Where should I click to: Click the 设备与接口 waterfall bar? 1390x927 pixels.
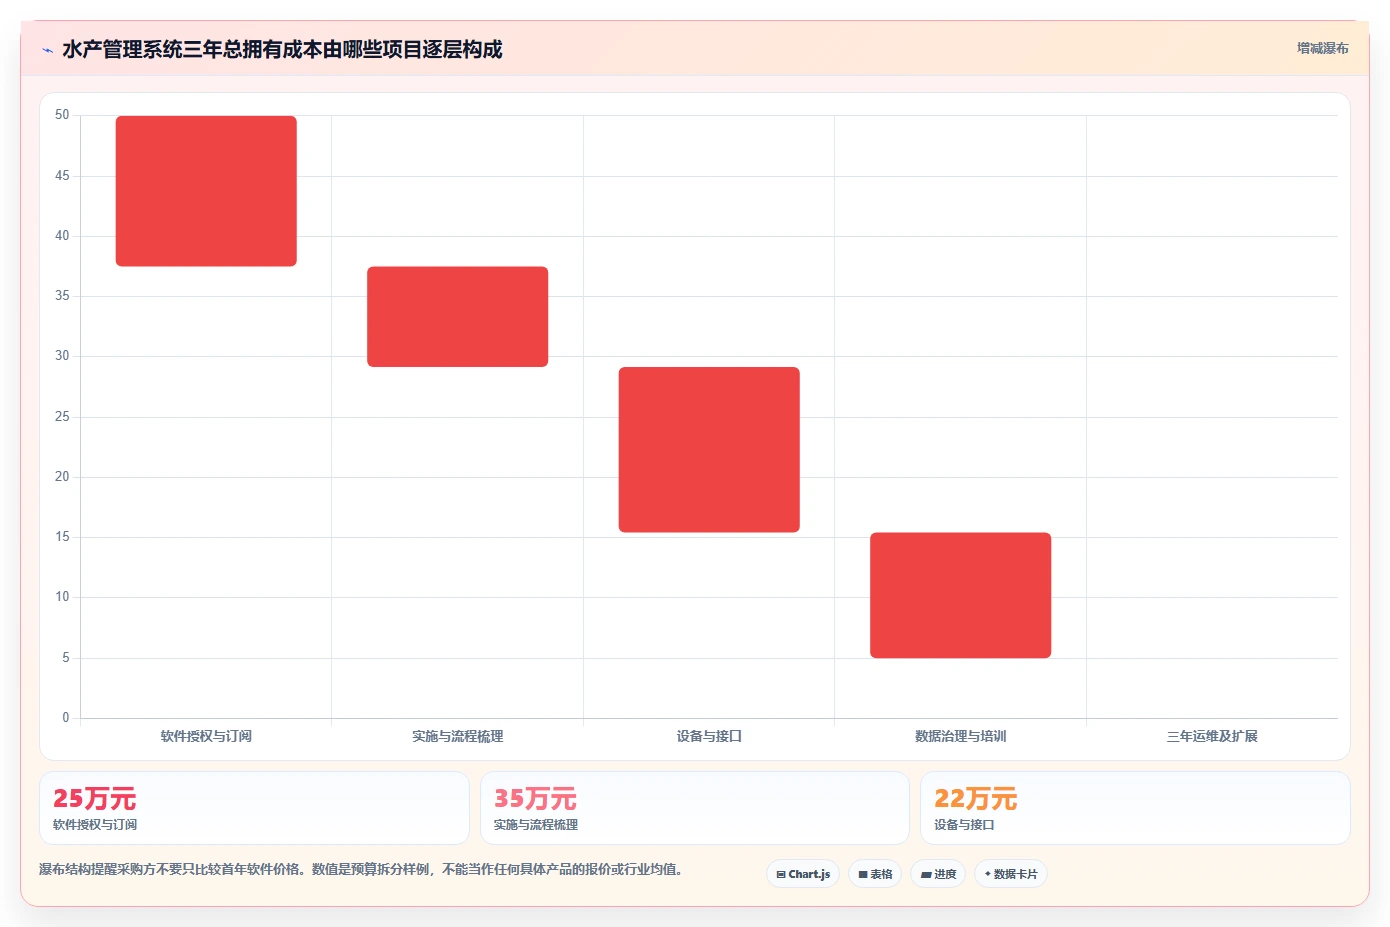click(x=709, y=450)
